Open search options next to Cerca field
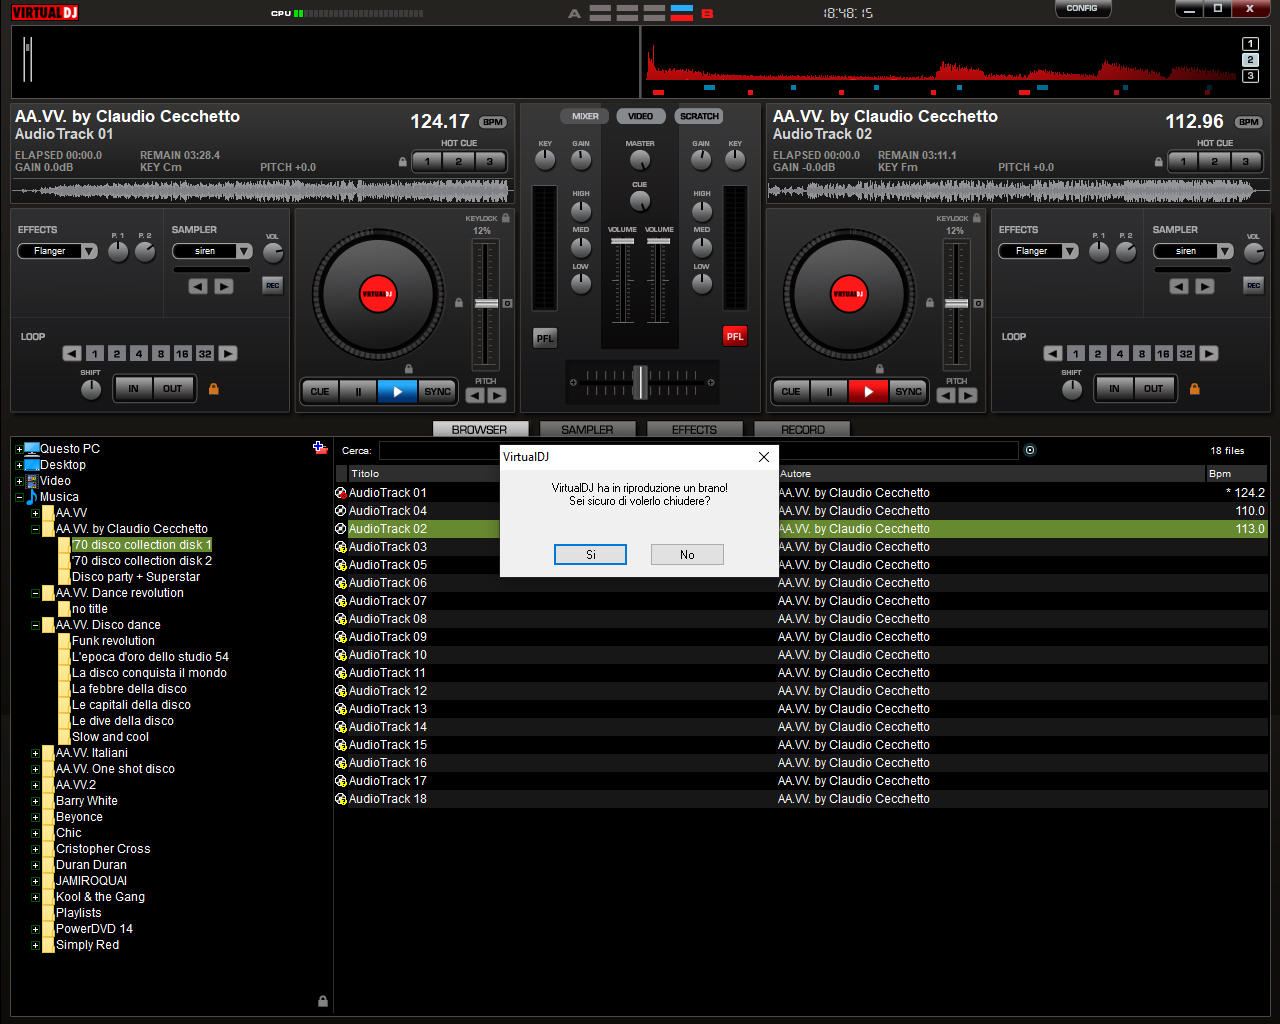Image resolution: width=1280 pixels, height=1024 pixels. [1030, 450]
